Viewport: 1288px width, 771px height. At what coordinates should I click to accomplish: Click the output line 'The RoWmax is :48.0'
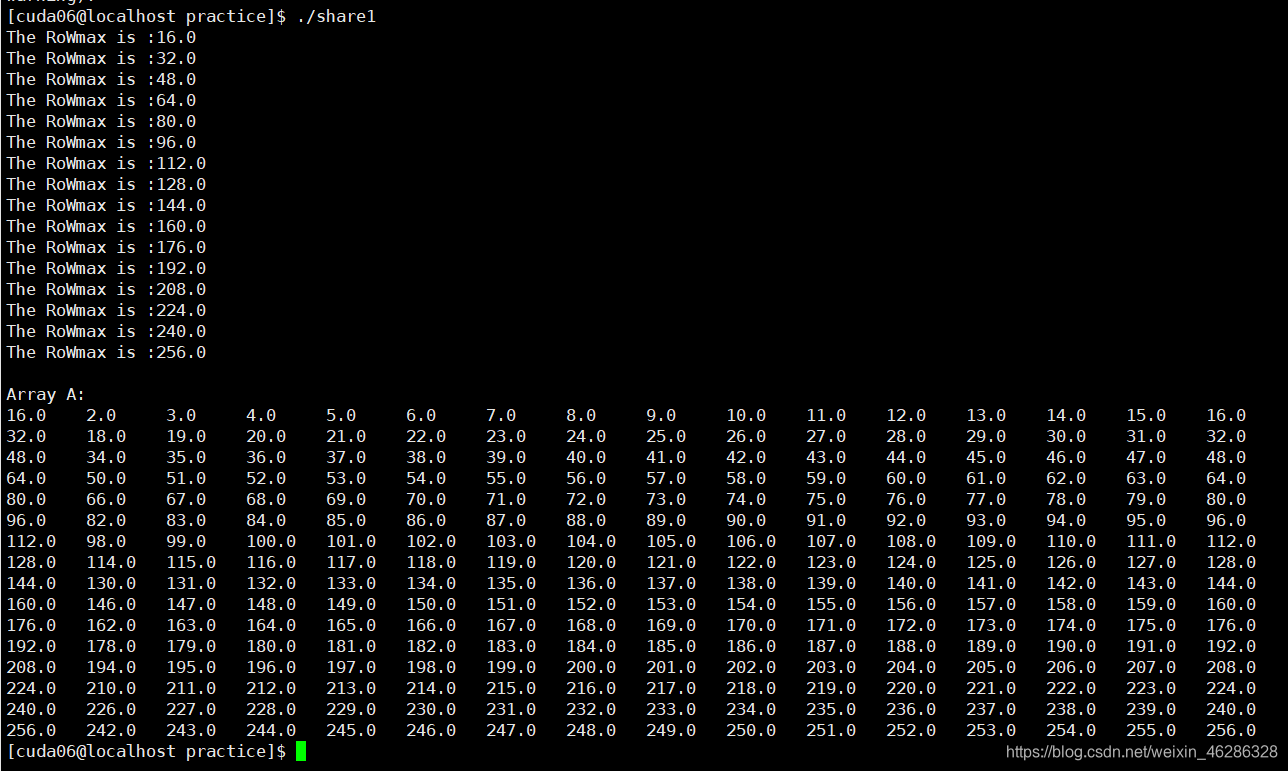[101, 80]
